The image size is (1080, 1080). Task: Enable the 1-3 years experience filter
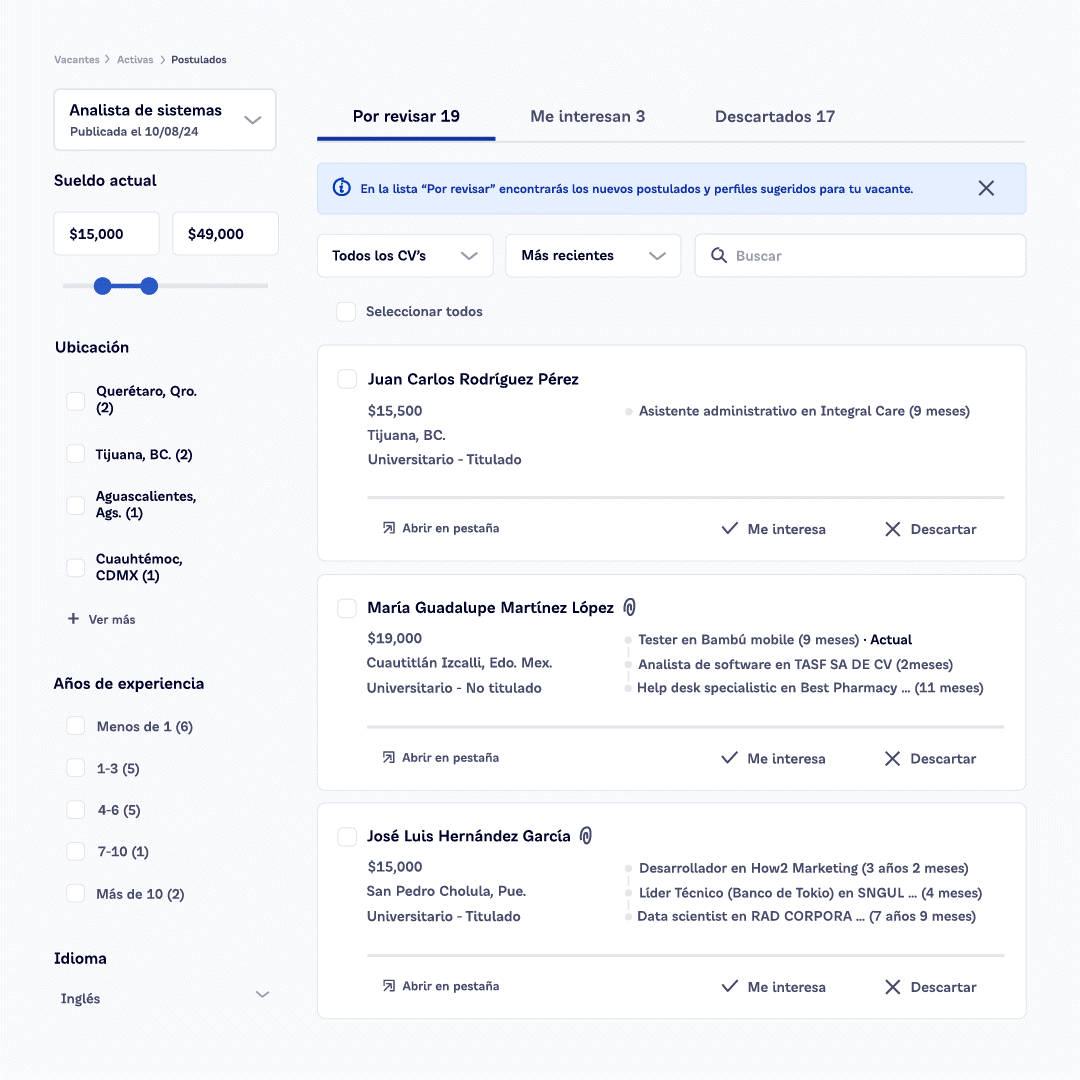tap(76, 768)
